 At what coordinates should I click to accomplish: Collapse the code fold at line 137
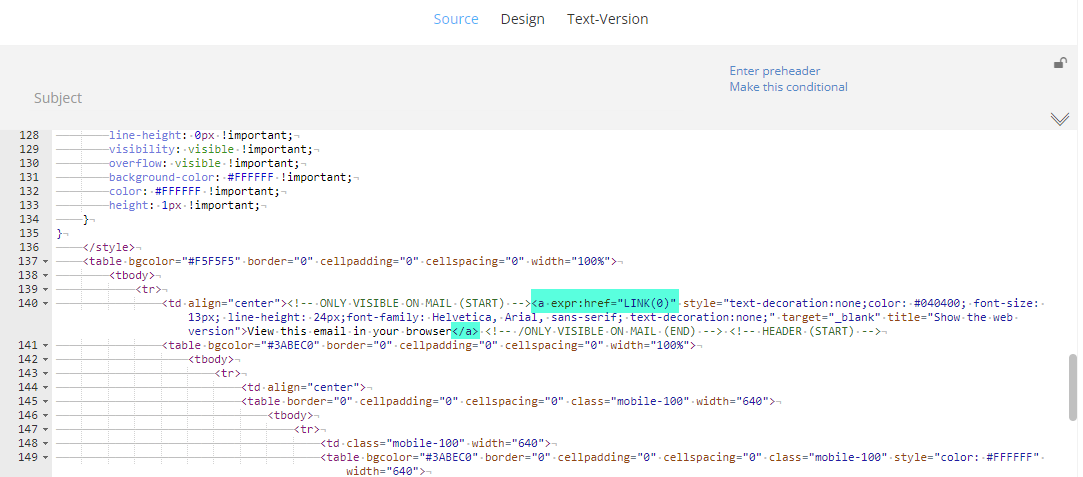[x=47, y=261]
